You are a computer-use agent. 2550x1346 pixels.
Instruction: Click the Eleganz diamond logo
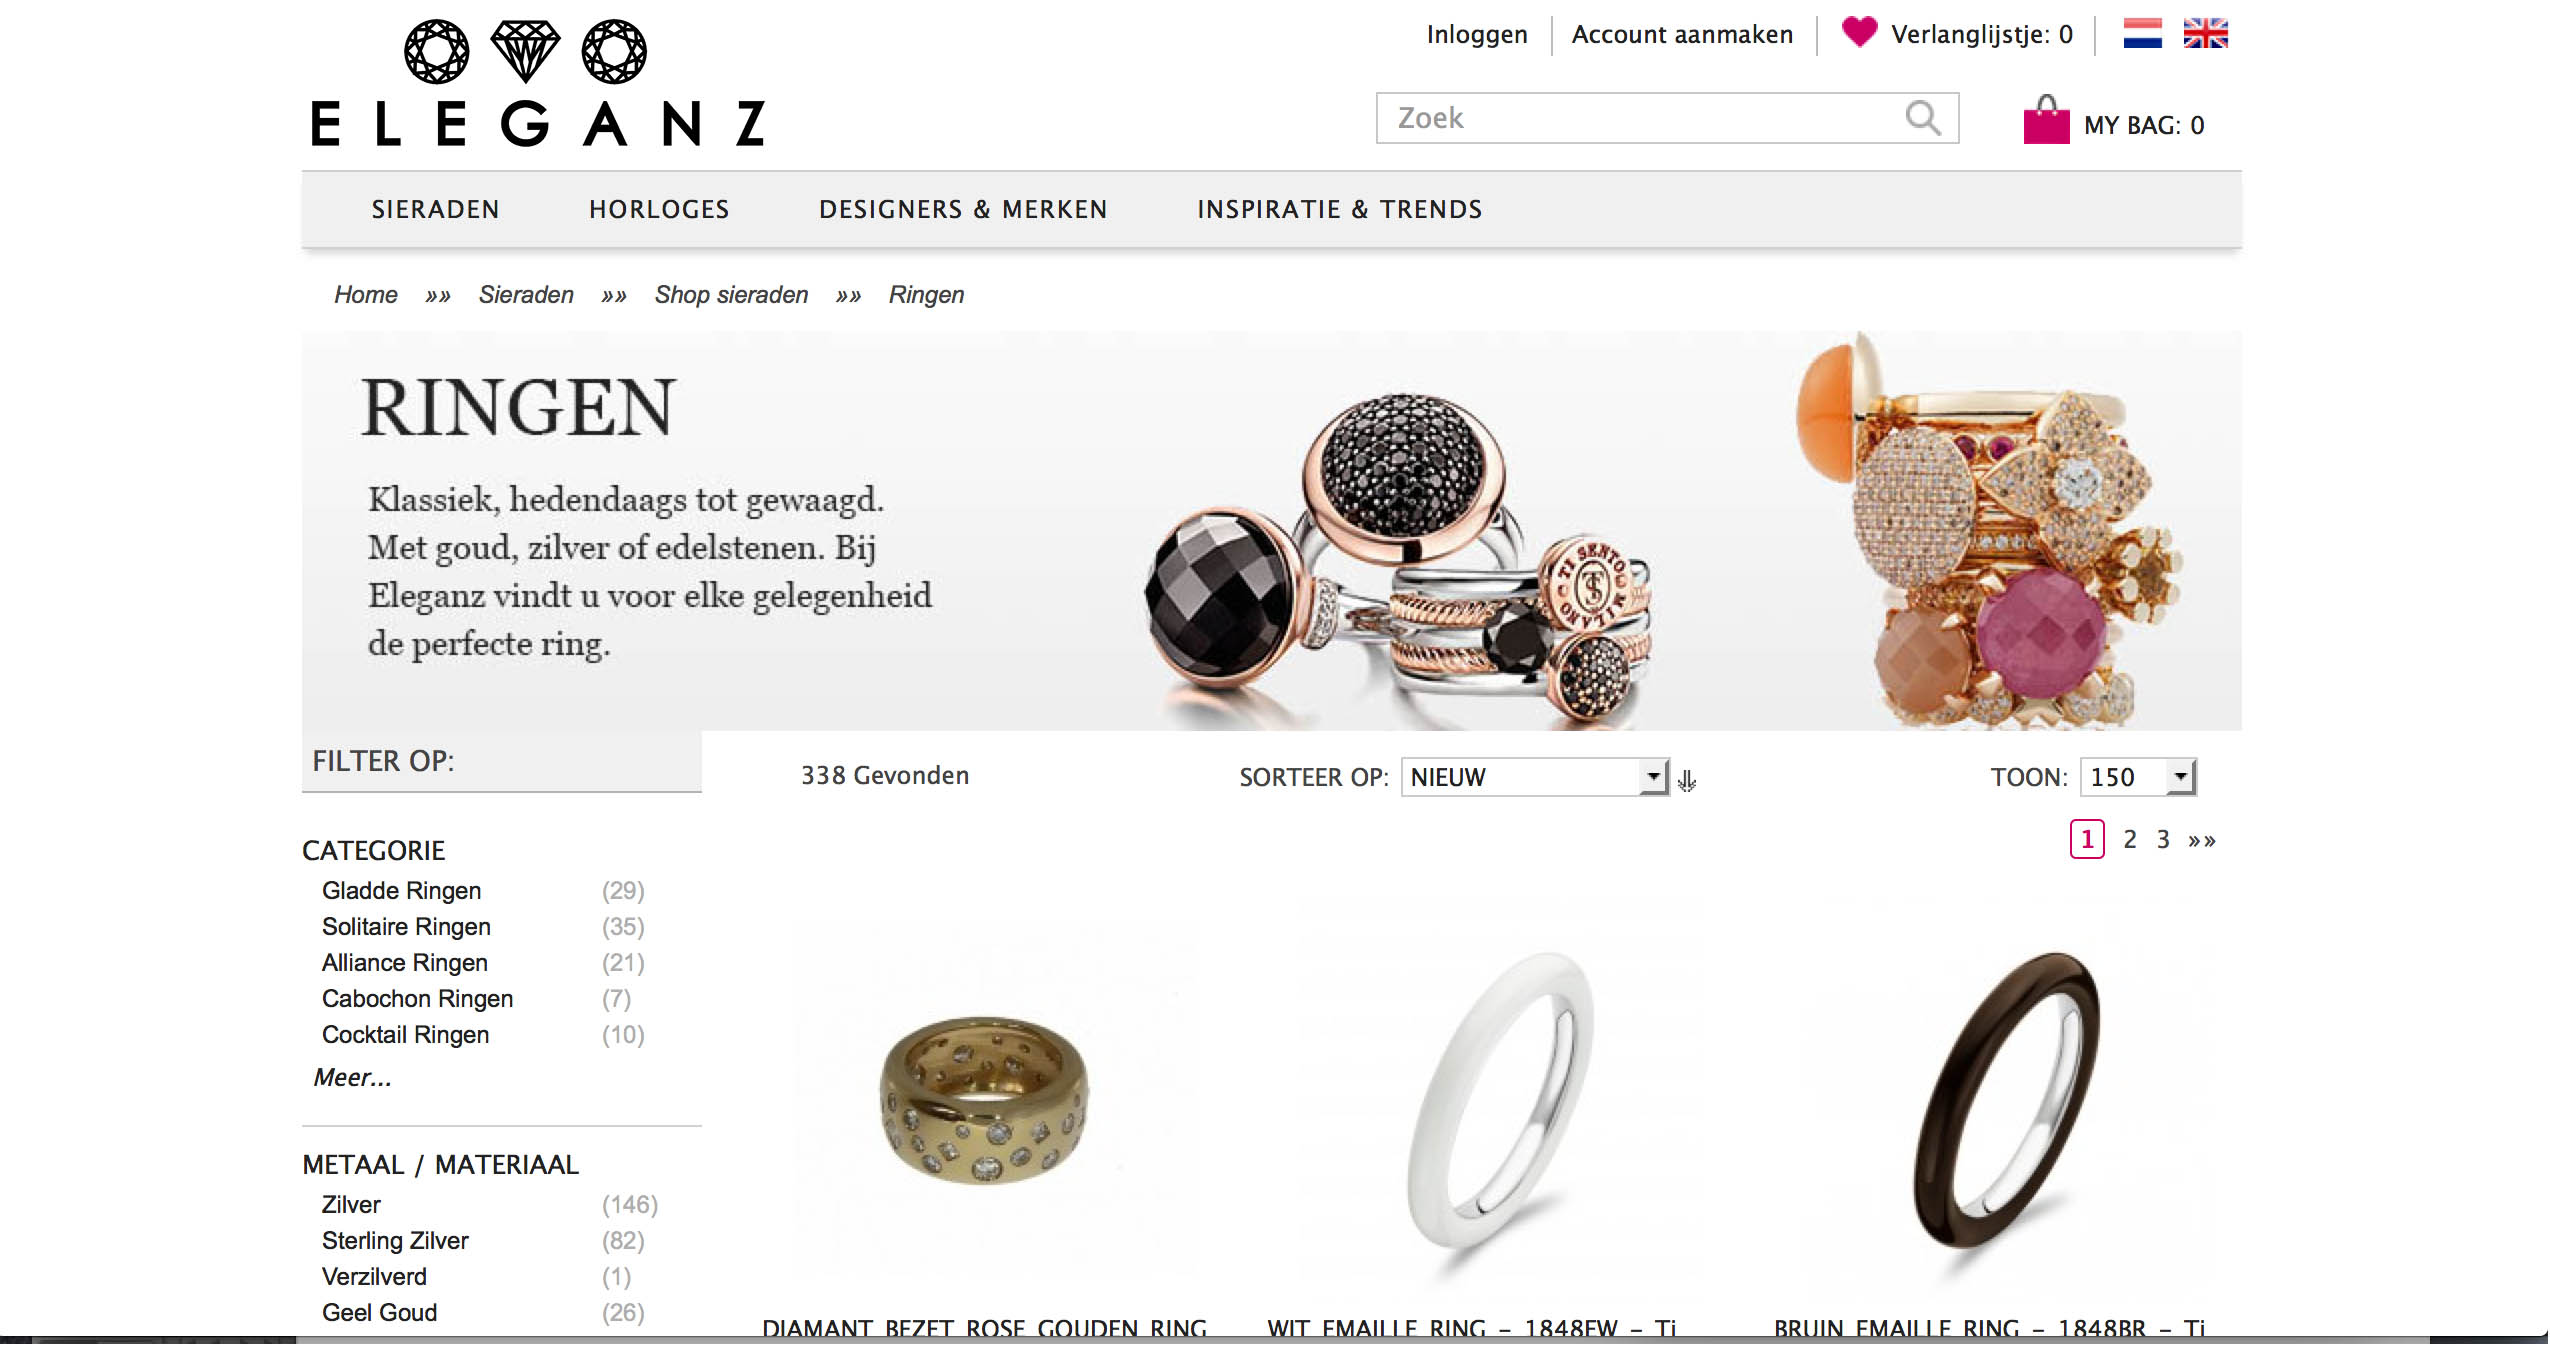coord(537,83)
